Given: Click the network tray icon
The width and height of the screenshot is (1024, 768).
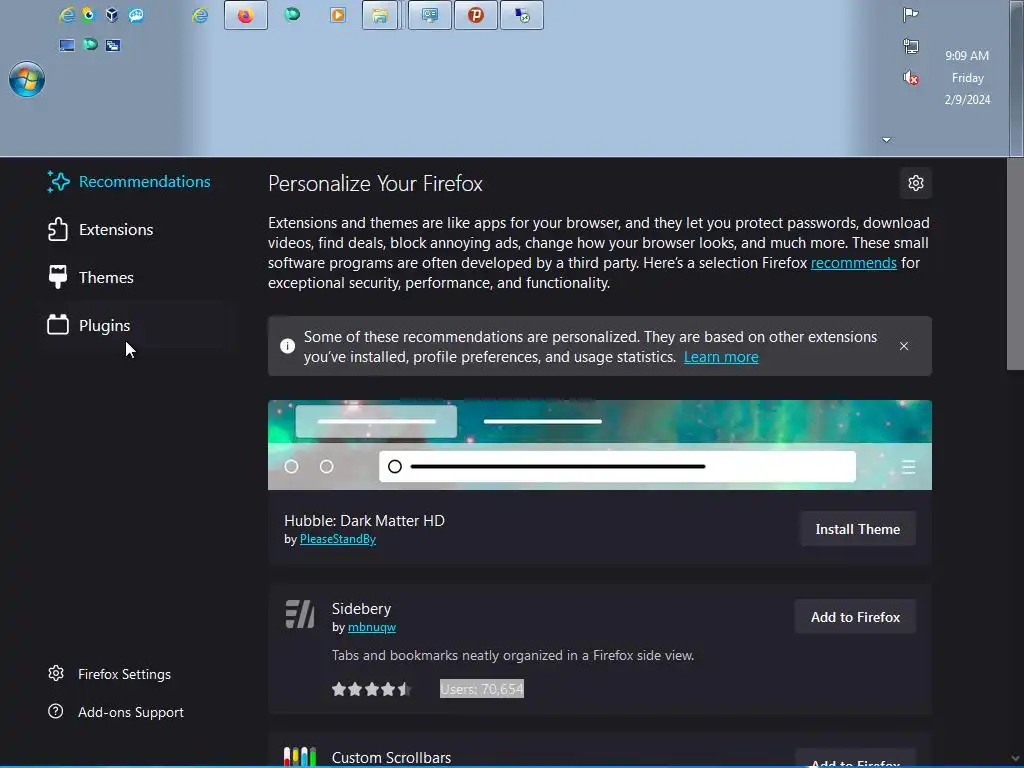Looking at the screenshot, I should point(910,46).
